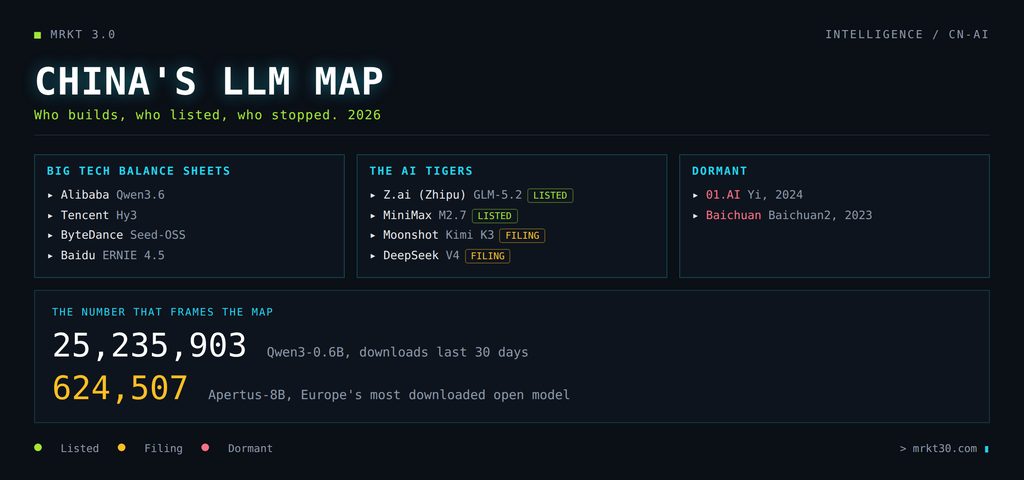
Task: Click the arrow bullet before 01.AI
Action: 696,195
